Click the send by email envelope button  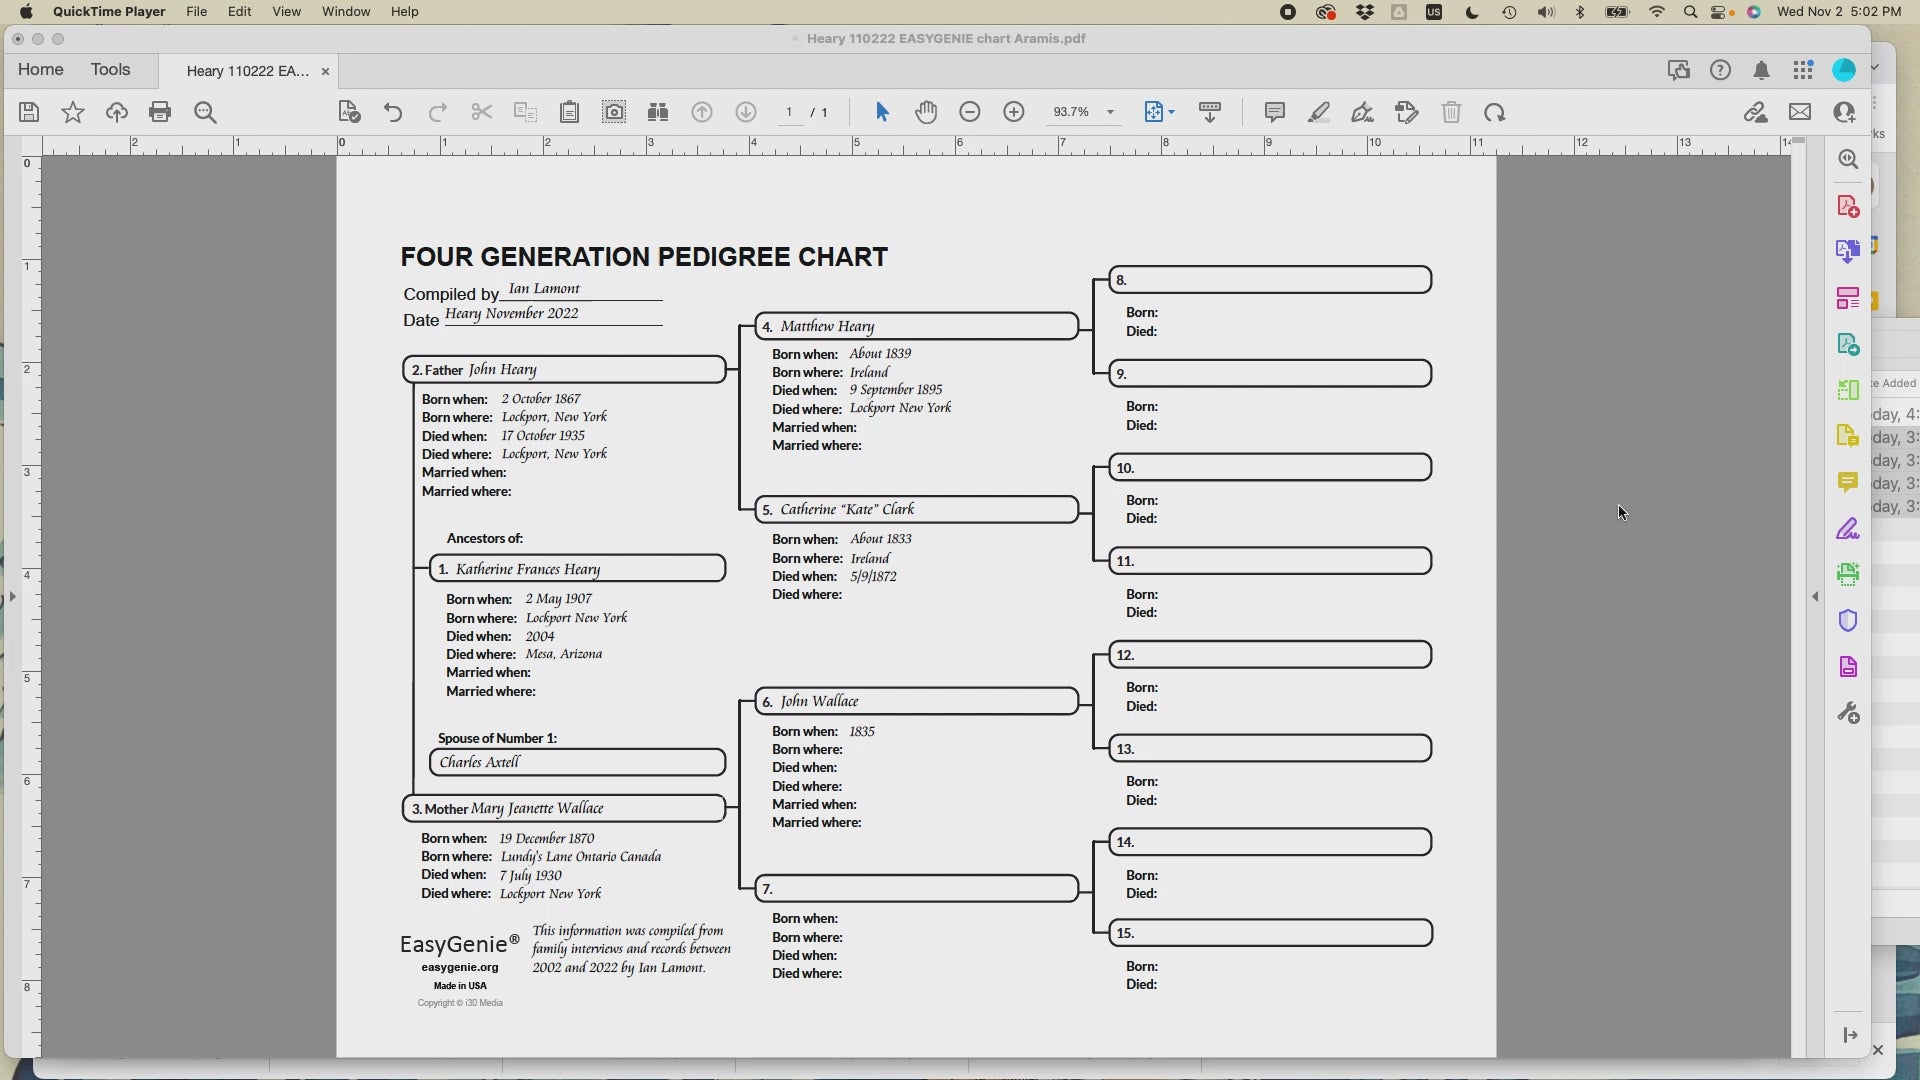1800,112
